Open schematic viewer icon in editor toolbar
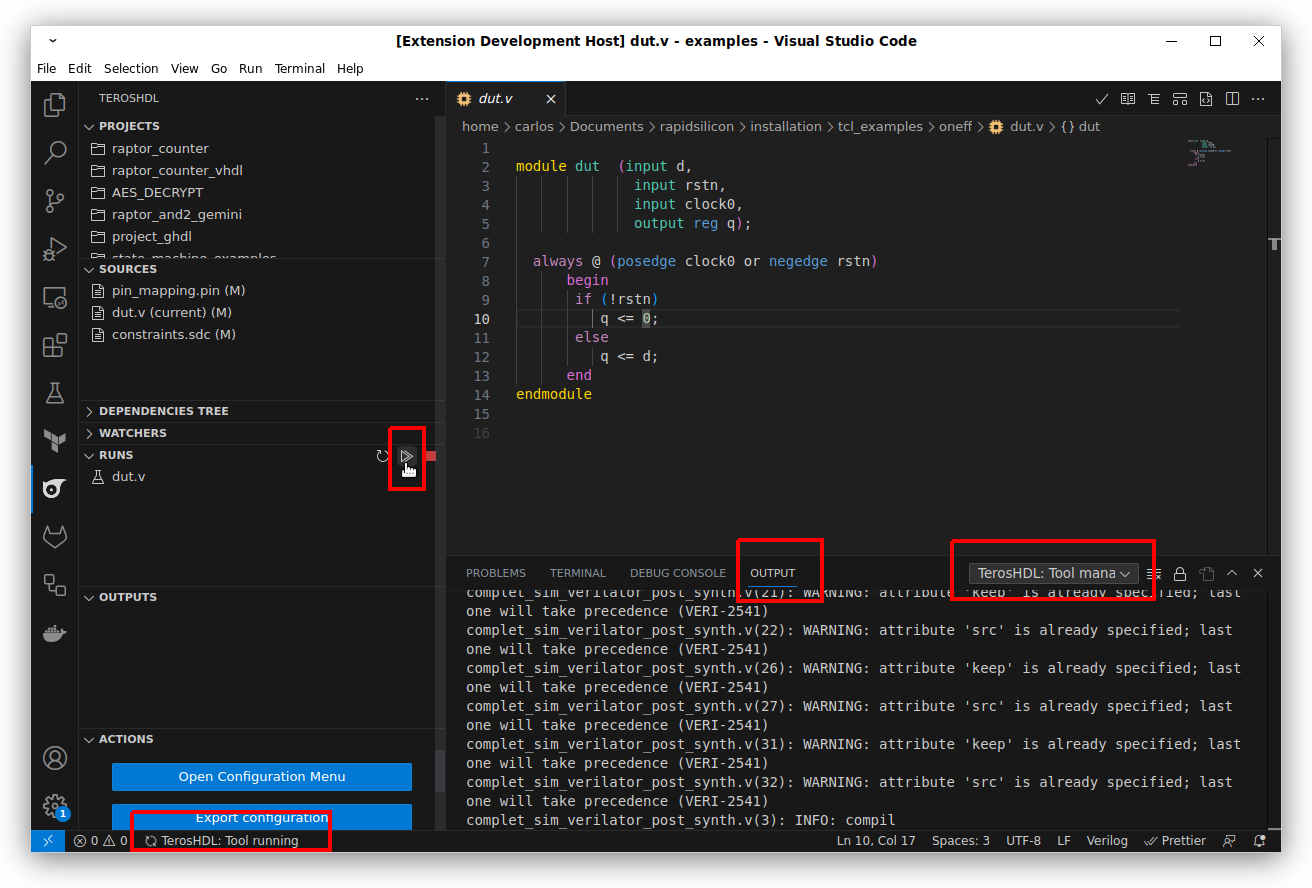1312x888 pixels. pos(1180,99)
